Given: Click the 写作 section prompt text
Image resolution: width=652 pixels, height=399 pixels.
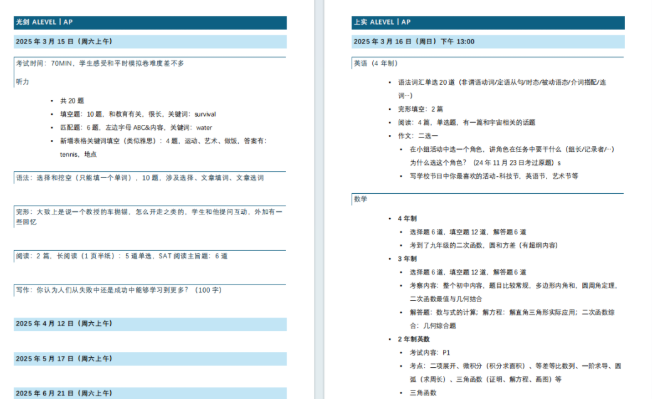Looking at the screenshot, I should pos(119,290).
